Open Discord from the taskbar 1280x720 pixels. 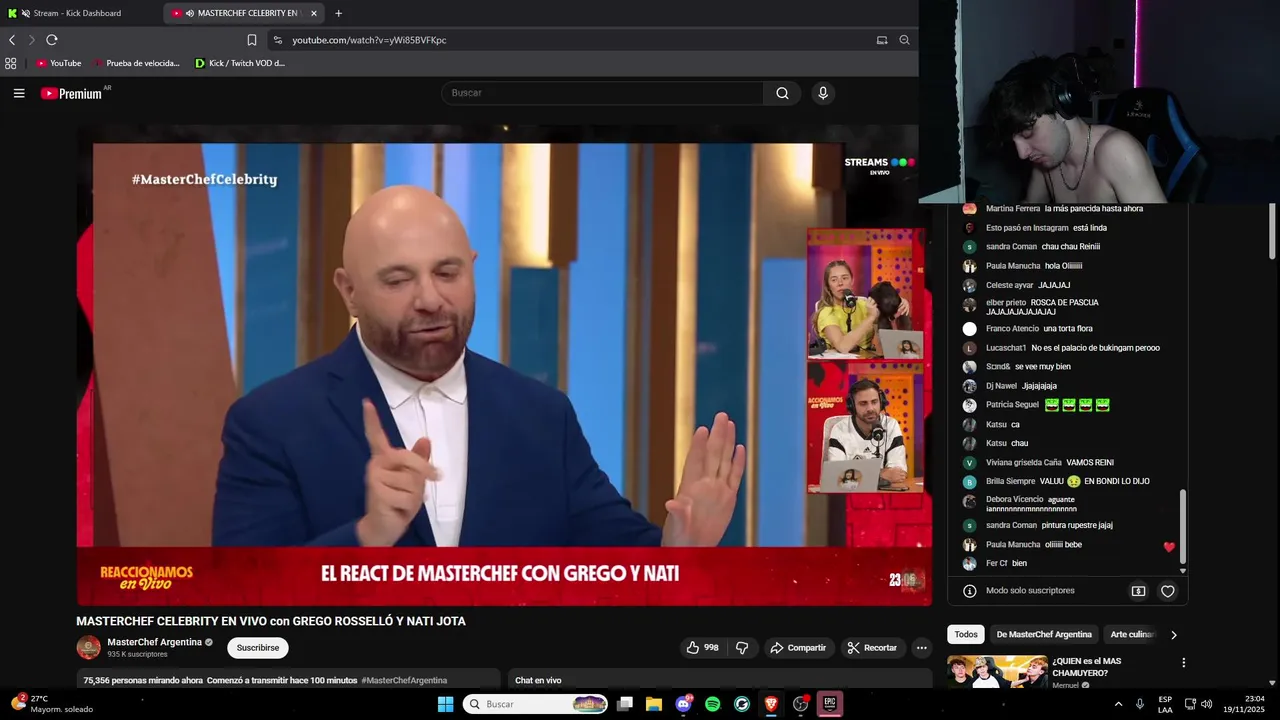[684, 704]
